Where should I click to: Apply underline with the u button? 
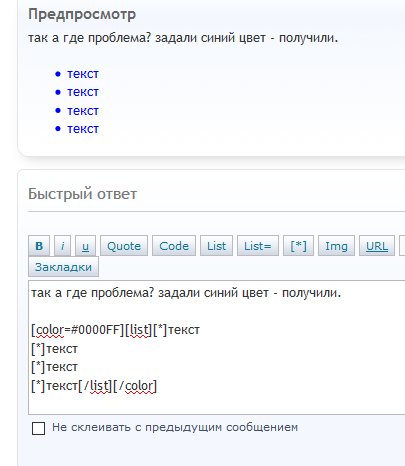click(85, 246)
